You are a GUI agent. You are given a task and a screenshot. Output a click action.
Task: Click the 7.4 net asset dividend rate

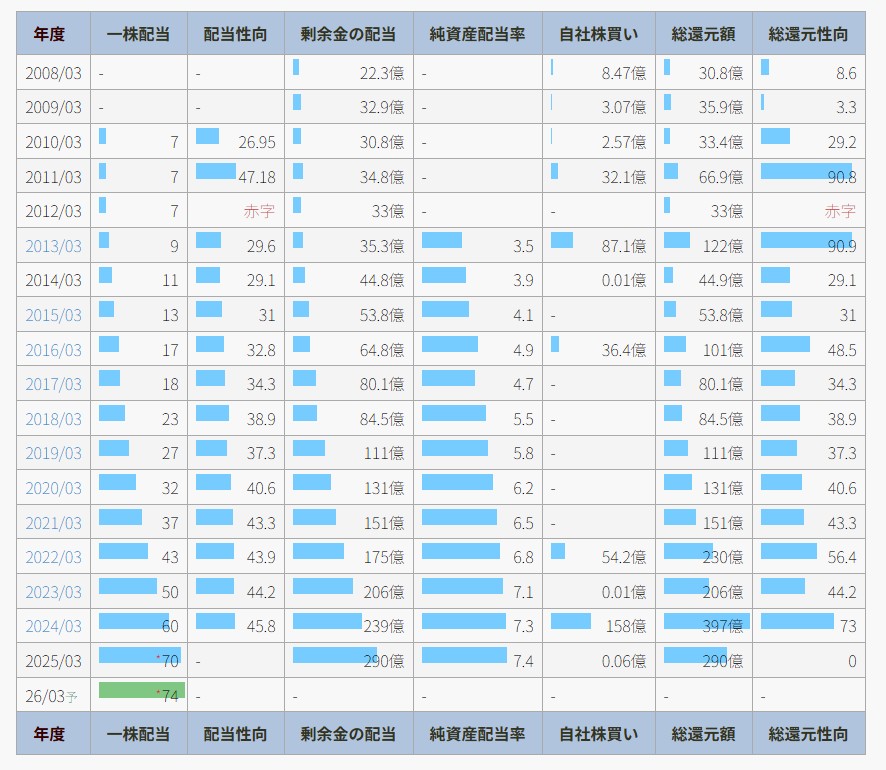[523, 661]
